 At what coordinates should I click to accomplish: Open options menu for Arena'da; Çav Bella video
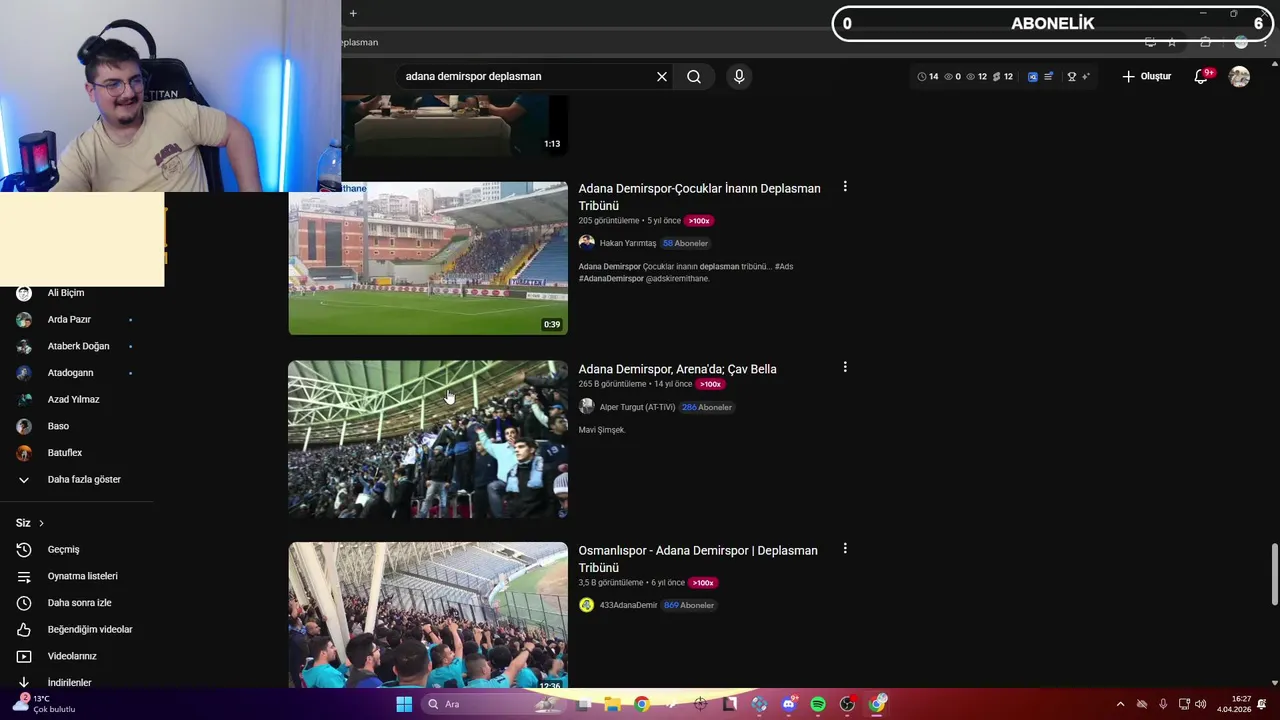pyautogui.click(x=845, y=367)
